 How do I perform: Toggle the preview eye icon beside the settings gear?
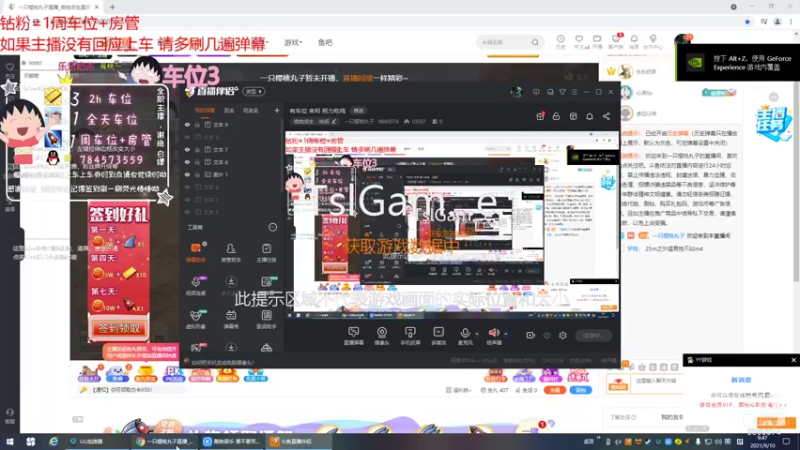pos(547,336)
